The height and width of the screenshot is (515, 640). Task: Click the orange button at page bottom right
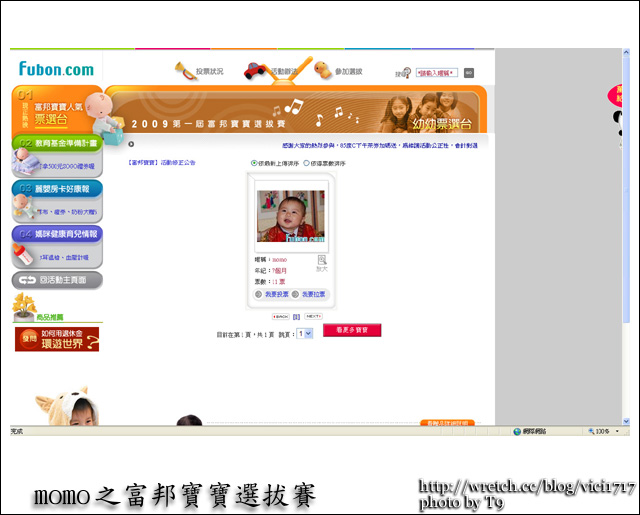[447, 423]
